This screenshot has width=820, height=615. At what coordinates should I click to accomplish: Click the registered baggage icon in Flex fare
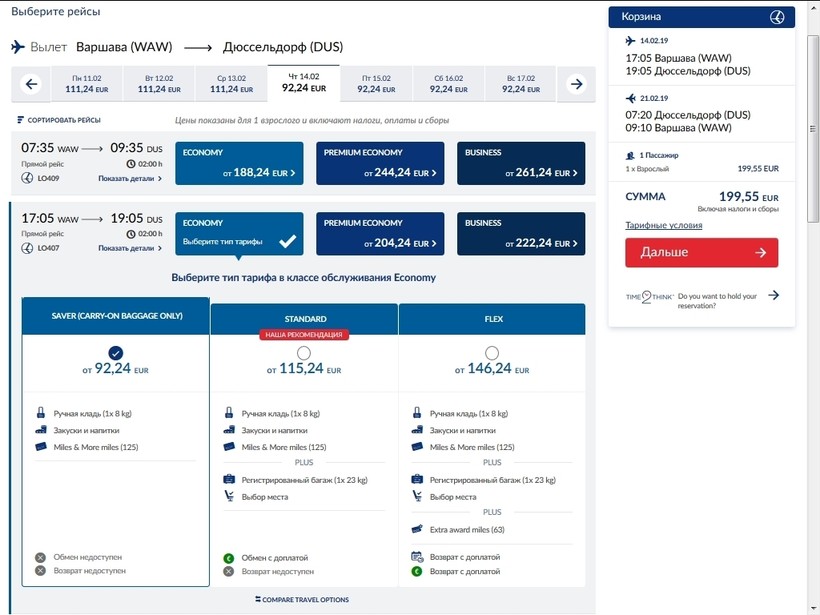coord(417,480)
